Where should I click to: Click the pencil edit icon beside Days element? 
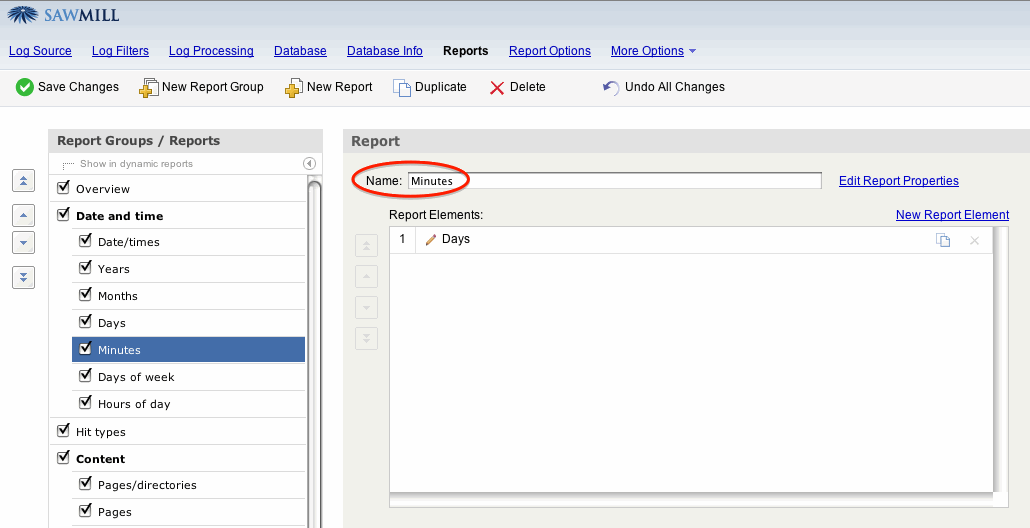click(431, 240)
